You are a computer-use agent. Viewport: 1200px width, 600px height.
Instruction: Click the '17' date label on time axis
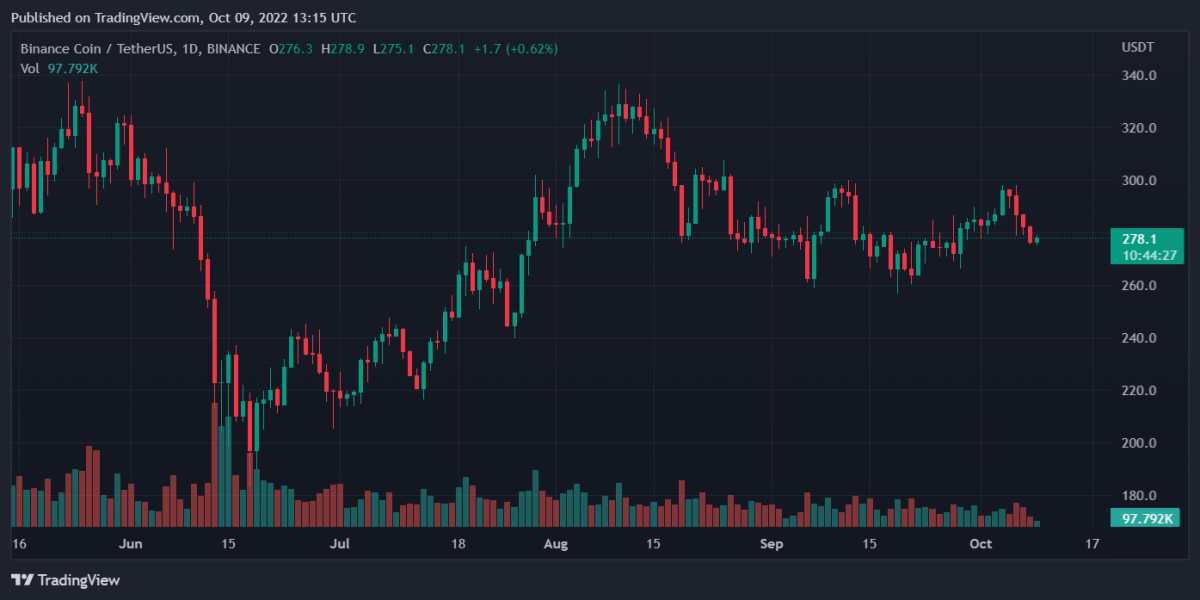1092,544
